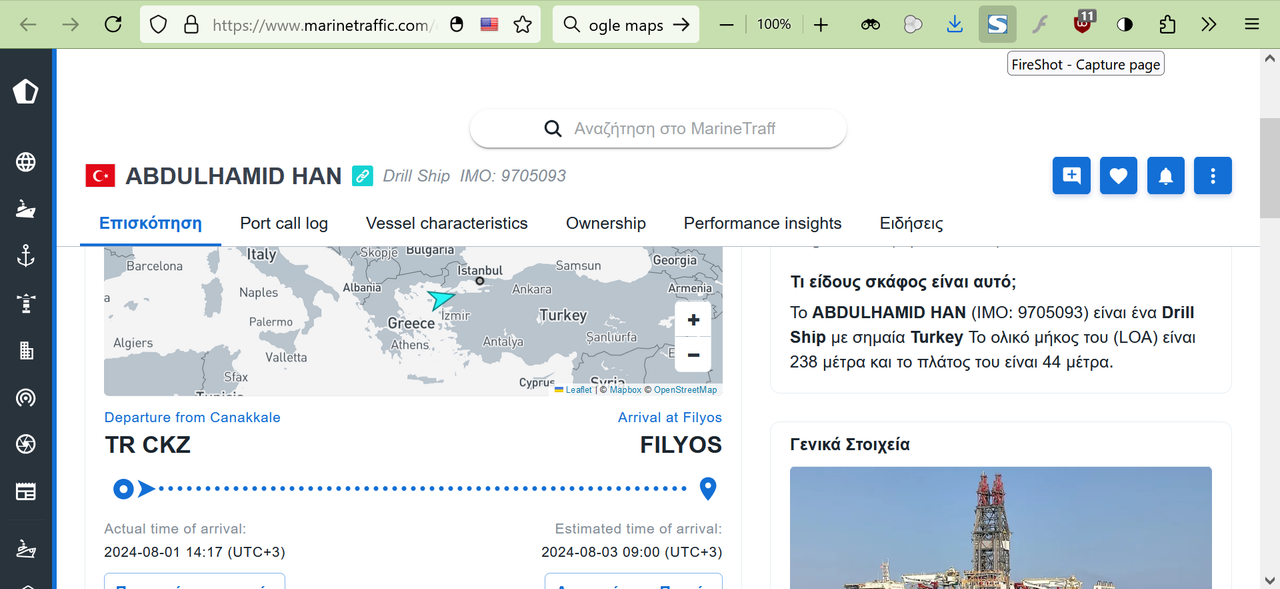Click the browser downloads arrow icon
The width and height of the screenshot is (1280, 589).
(955, 24)
